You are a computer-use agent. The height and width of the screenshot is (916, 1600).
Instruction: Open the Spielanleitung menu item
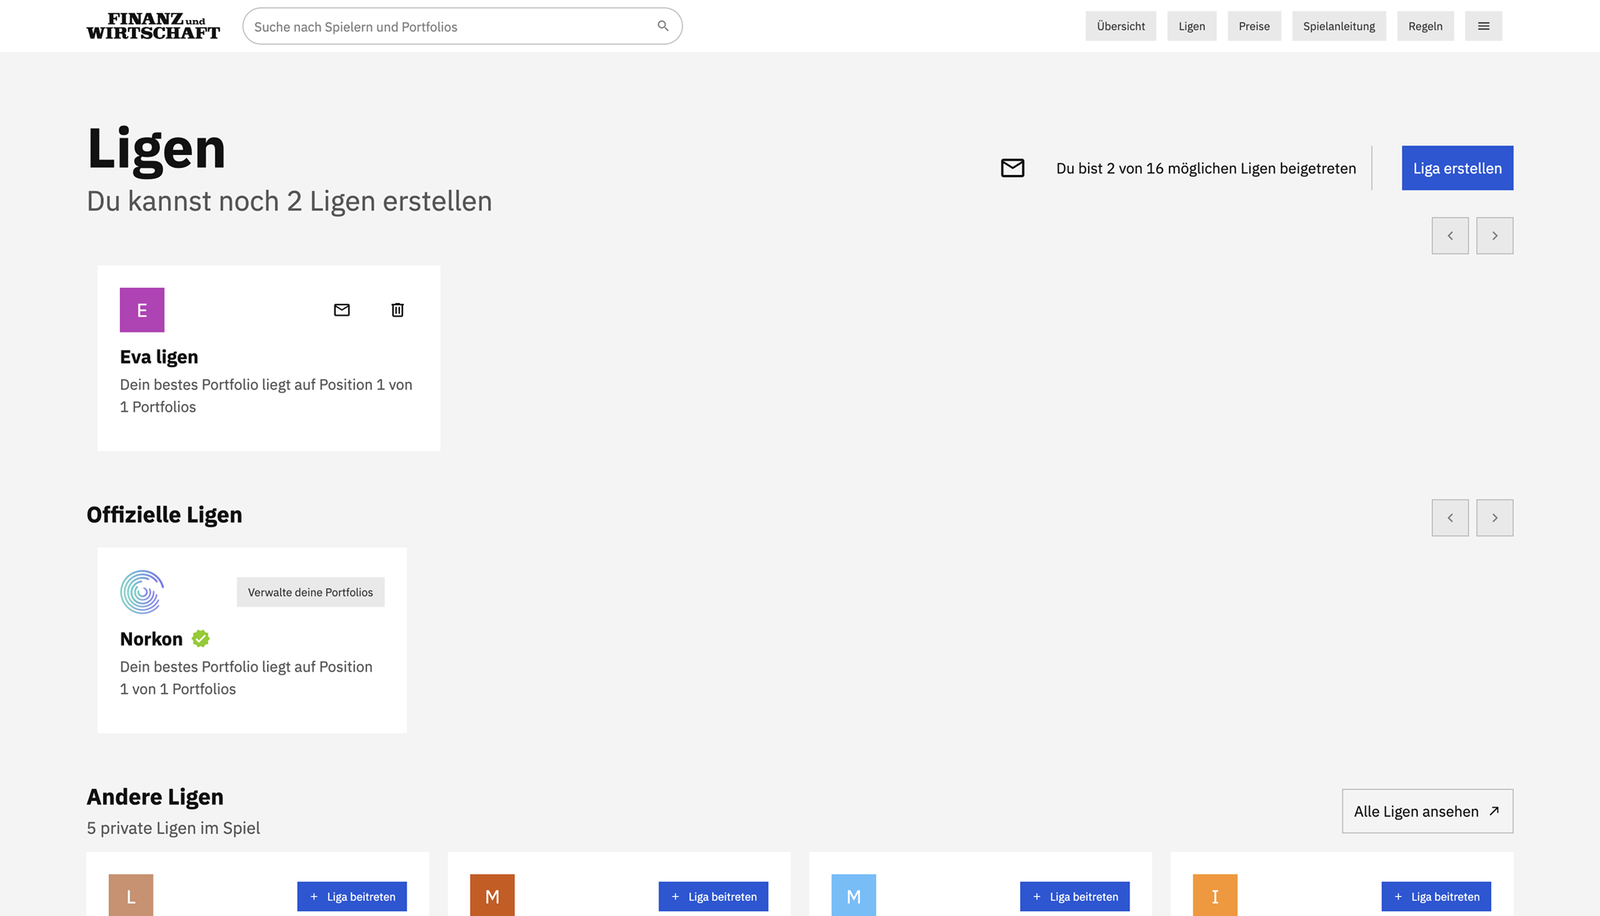1338,26
